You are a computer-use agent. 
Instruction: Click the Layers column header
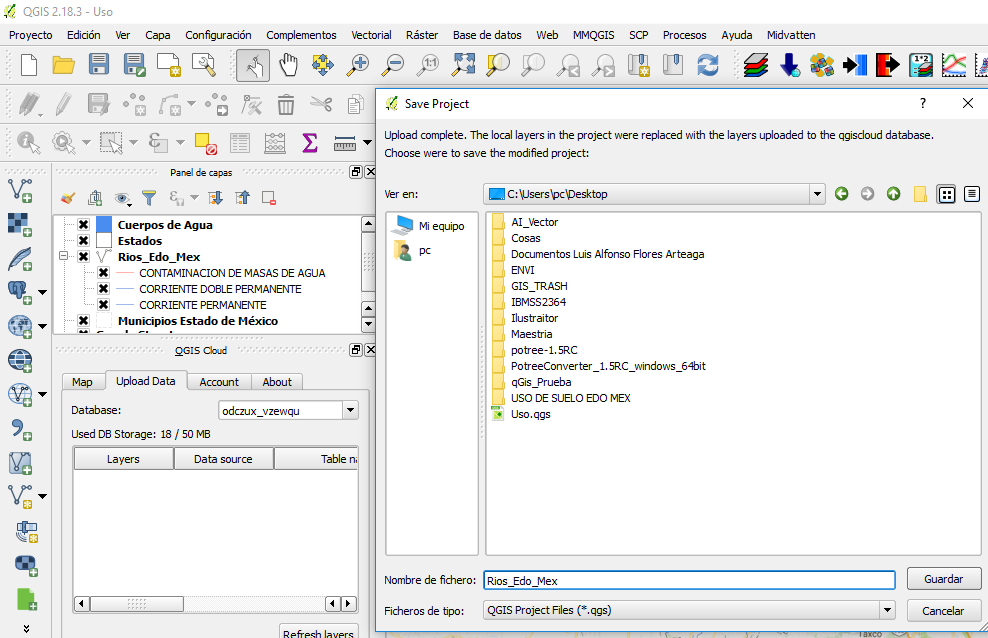124,459
